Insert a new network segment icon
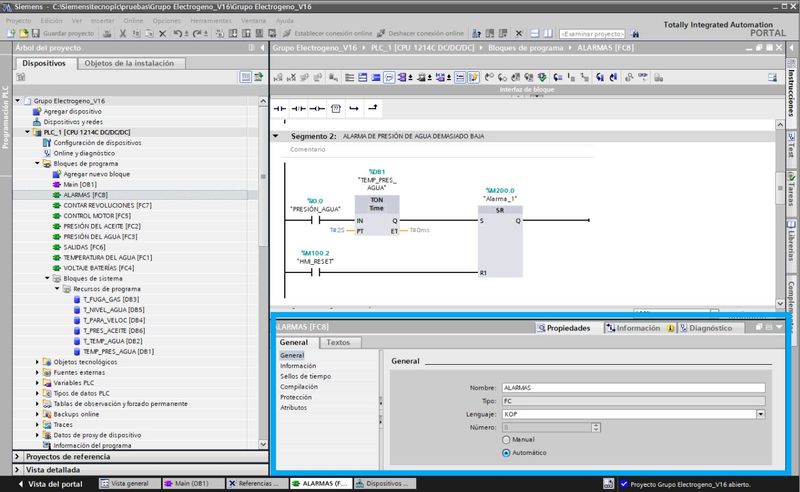 (x=278, y=78)
